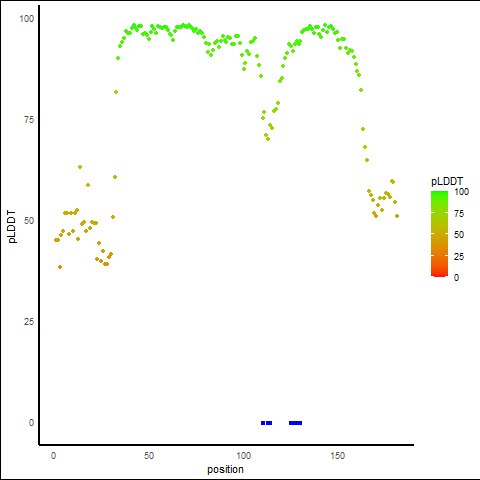Select the last data point at the far right
Screen dimensions: 480x480
(397, 216)
